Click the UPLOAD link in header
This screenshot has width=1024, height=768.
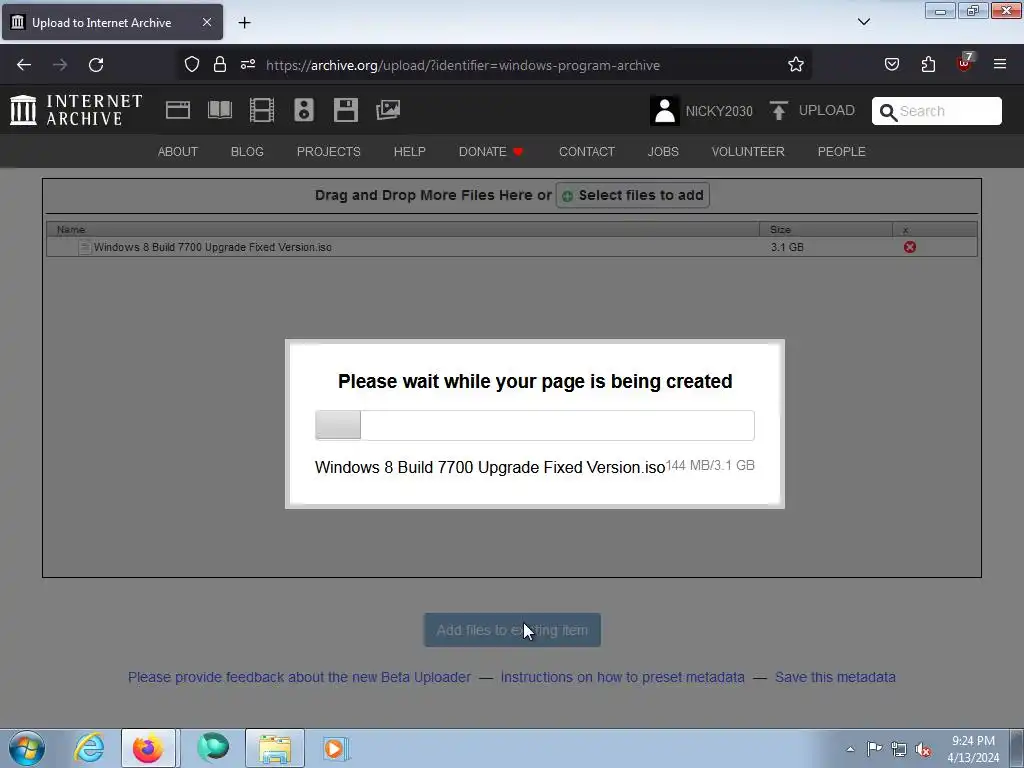(x=826, y=110)
